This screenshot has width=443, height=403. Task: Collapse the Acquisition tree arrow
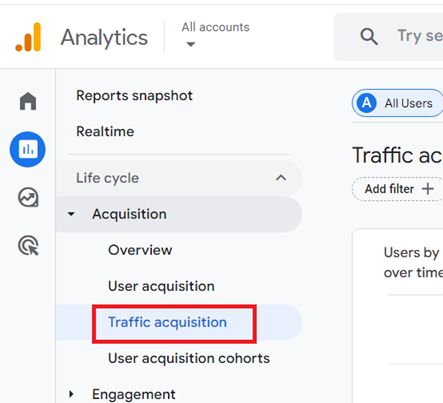[x=71, y=214]
